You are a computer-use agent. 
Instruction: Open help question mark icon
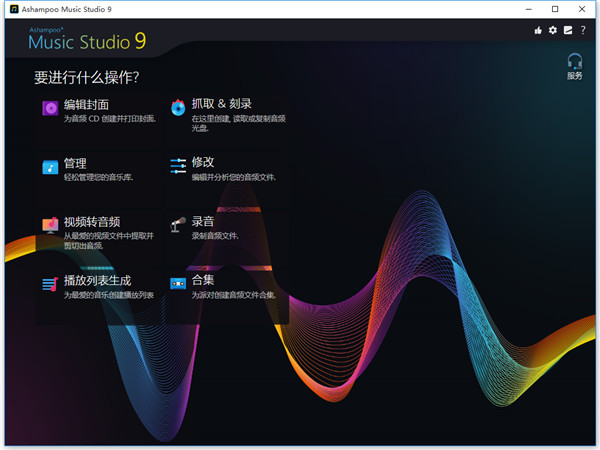pyautogui.click(x=583, y=30)
